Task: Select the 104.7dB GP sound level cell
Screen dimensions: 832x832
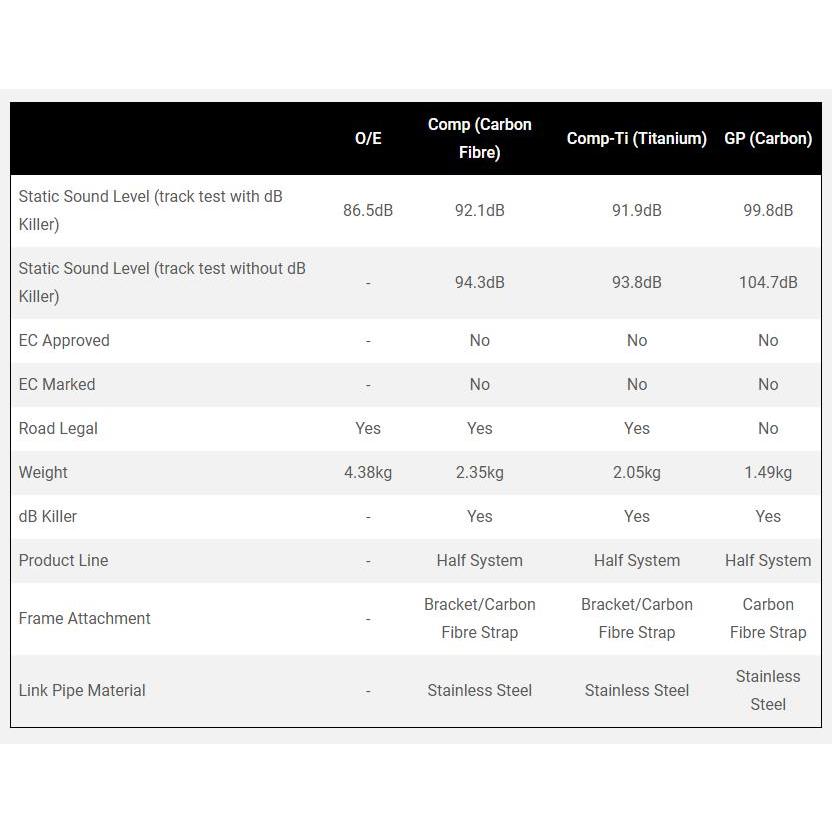Action: pos(768,282)
